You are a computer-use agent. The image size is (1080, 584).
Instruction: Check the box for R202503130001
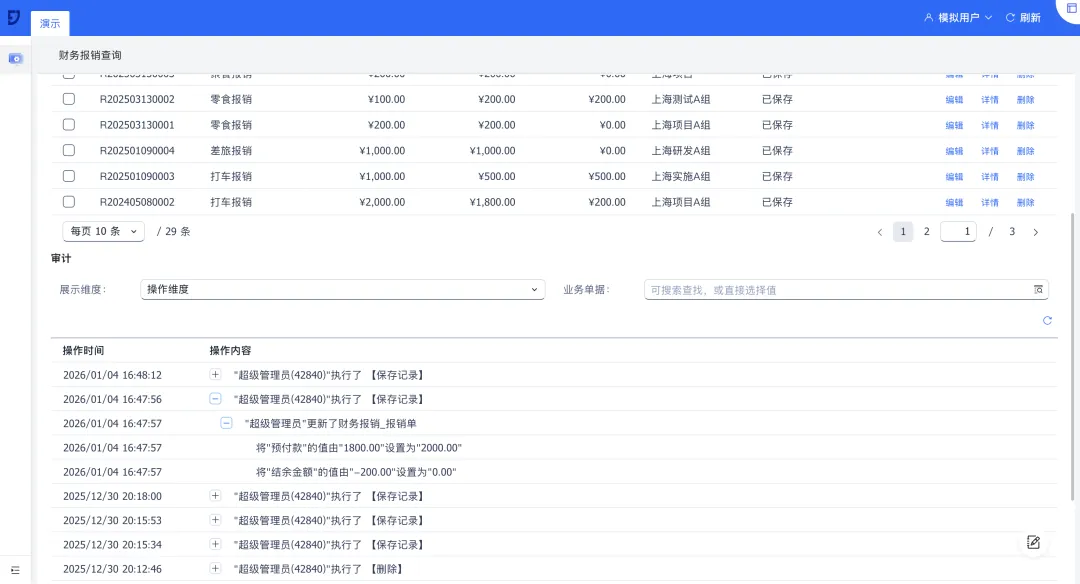click(69, 125)
